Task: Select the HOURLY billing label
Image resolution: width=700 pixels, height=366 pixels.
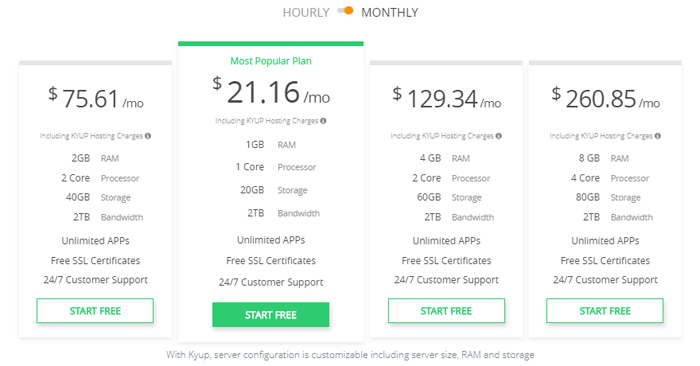Action: coord(306,12)
